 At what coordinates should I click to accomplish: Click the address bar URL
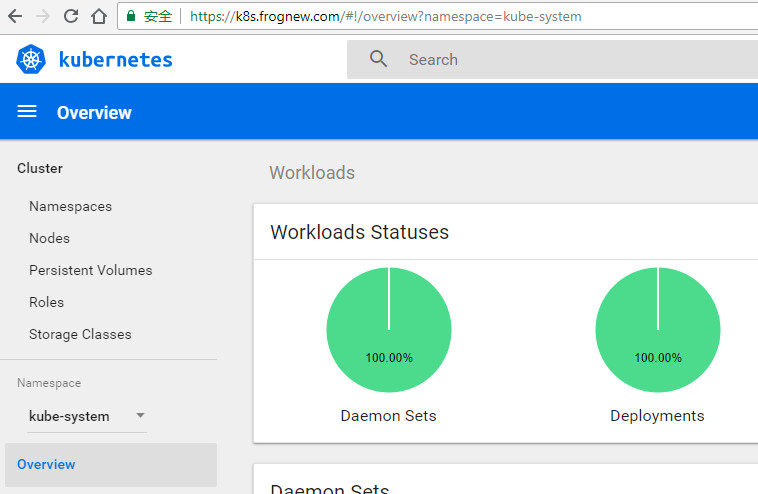point(385,16)
